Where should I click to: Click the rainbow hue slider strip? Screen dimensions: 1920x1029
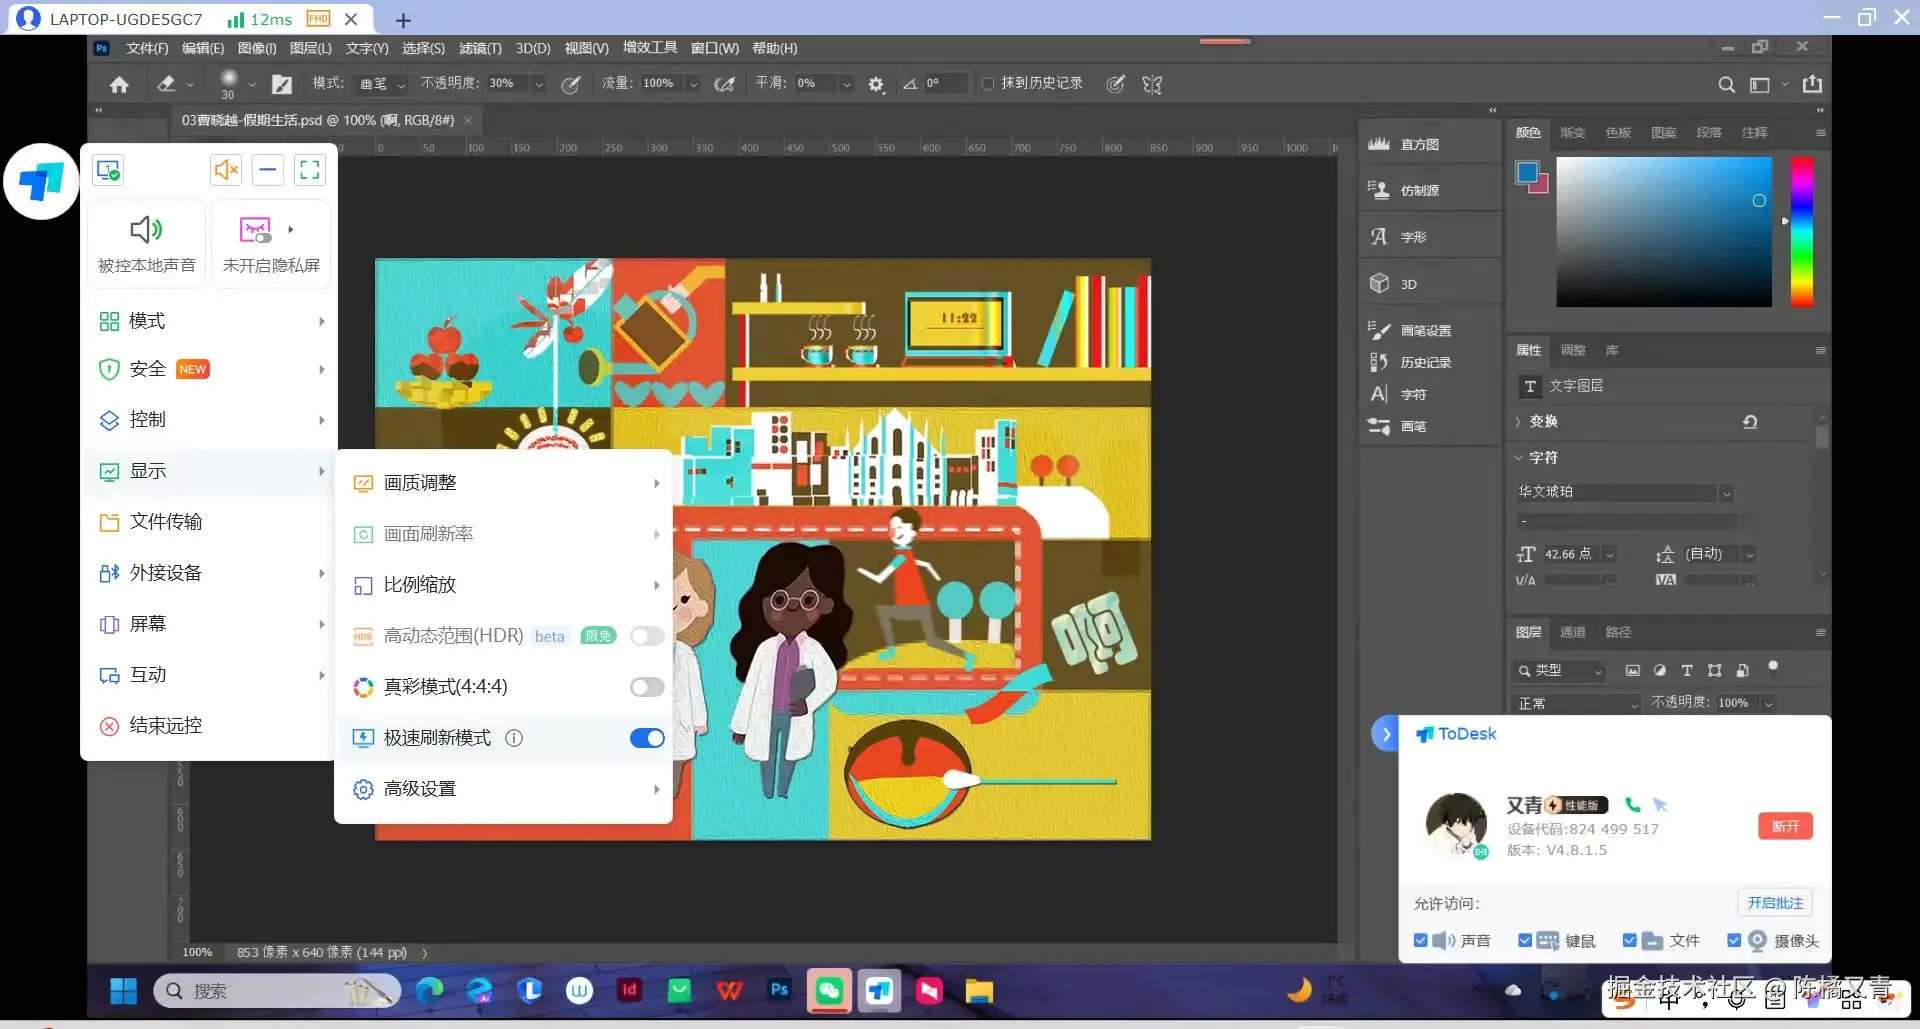[1802, 231]
